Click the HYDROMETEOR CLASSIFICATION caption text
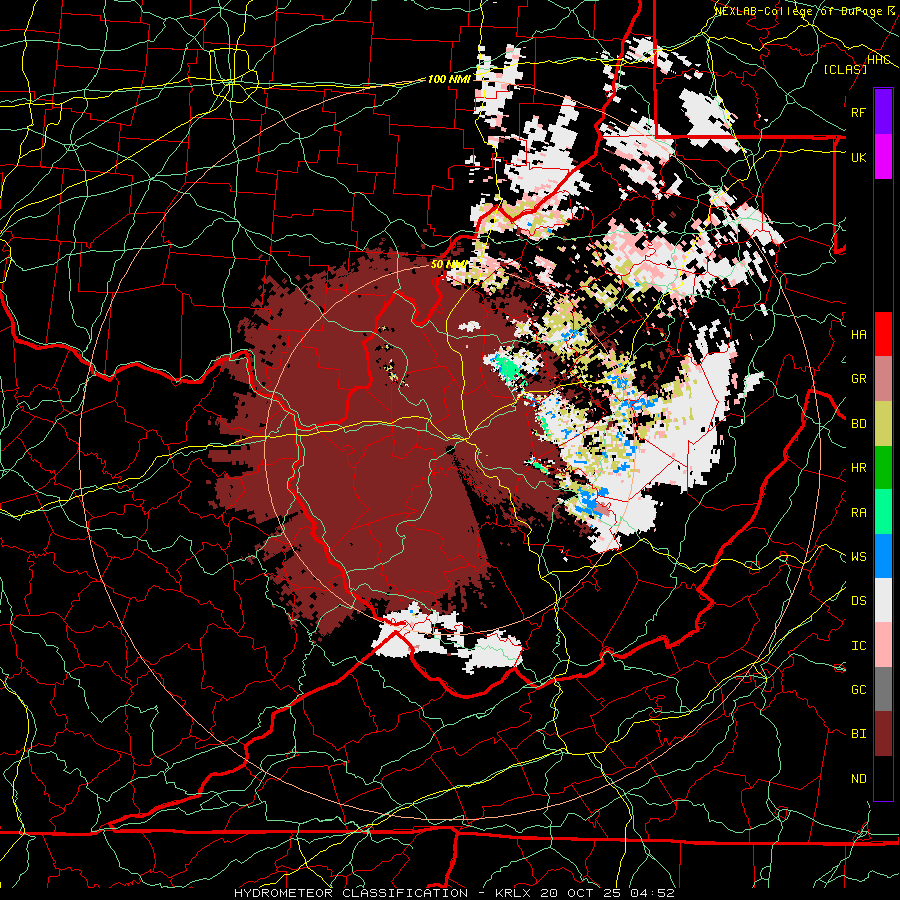Screen dimensions: 900x900 click(351, 893)
